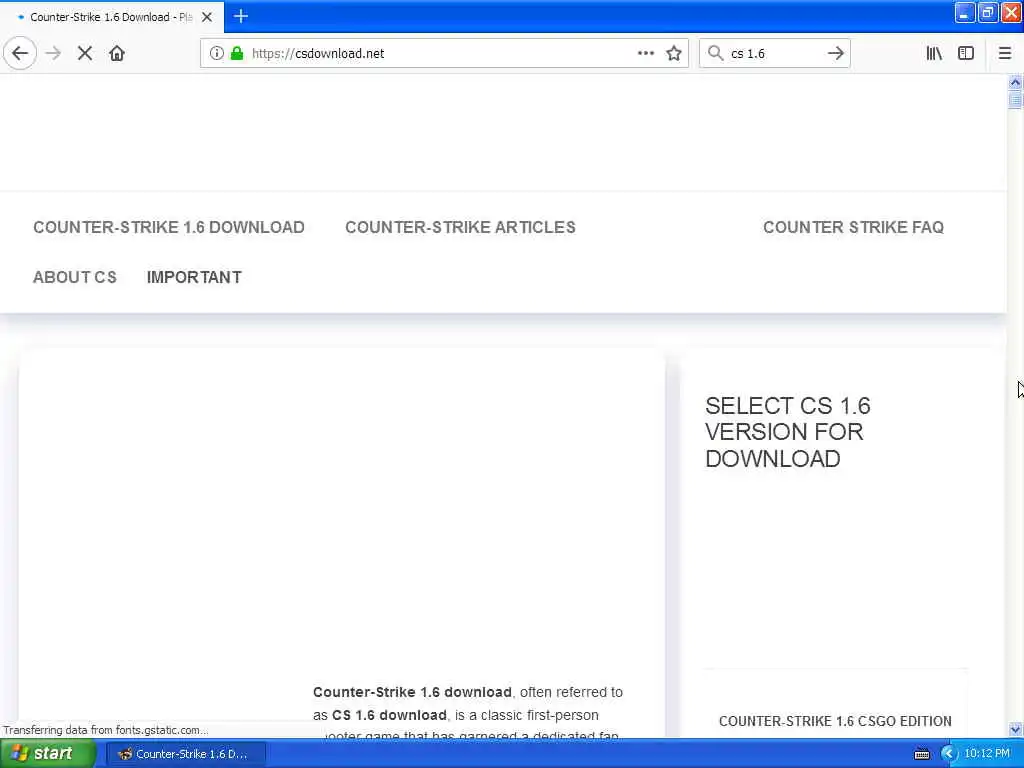Click the keyboard icon in system tray
This screenshot has height=768, width=1024.
coord(921,754)
